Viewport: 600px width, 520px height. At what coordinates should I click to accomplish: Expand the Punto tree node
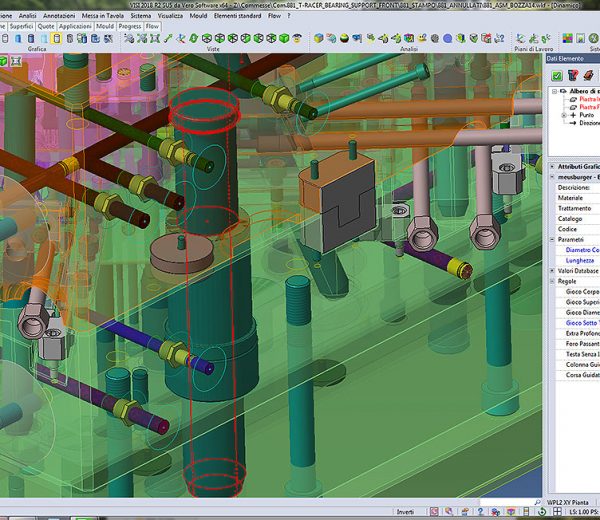click(564, 115)
